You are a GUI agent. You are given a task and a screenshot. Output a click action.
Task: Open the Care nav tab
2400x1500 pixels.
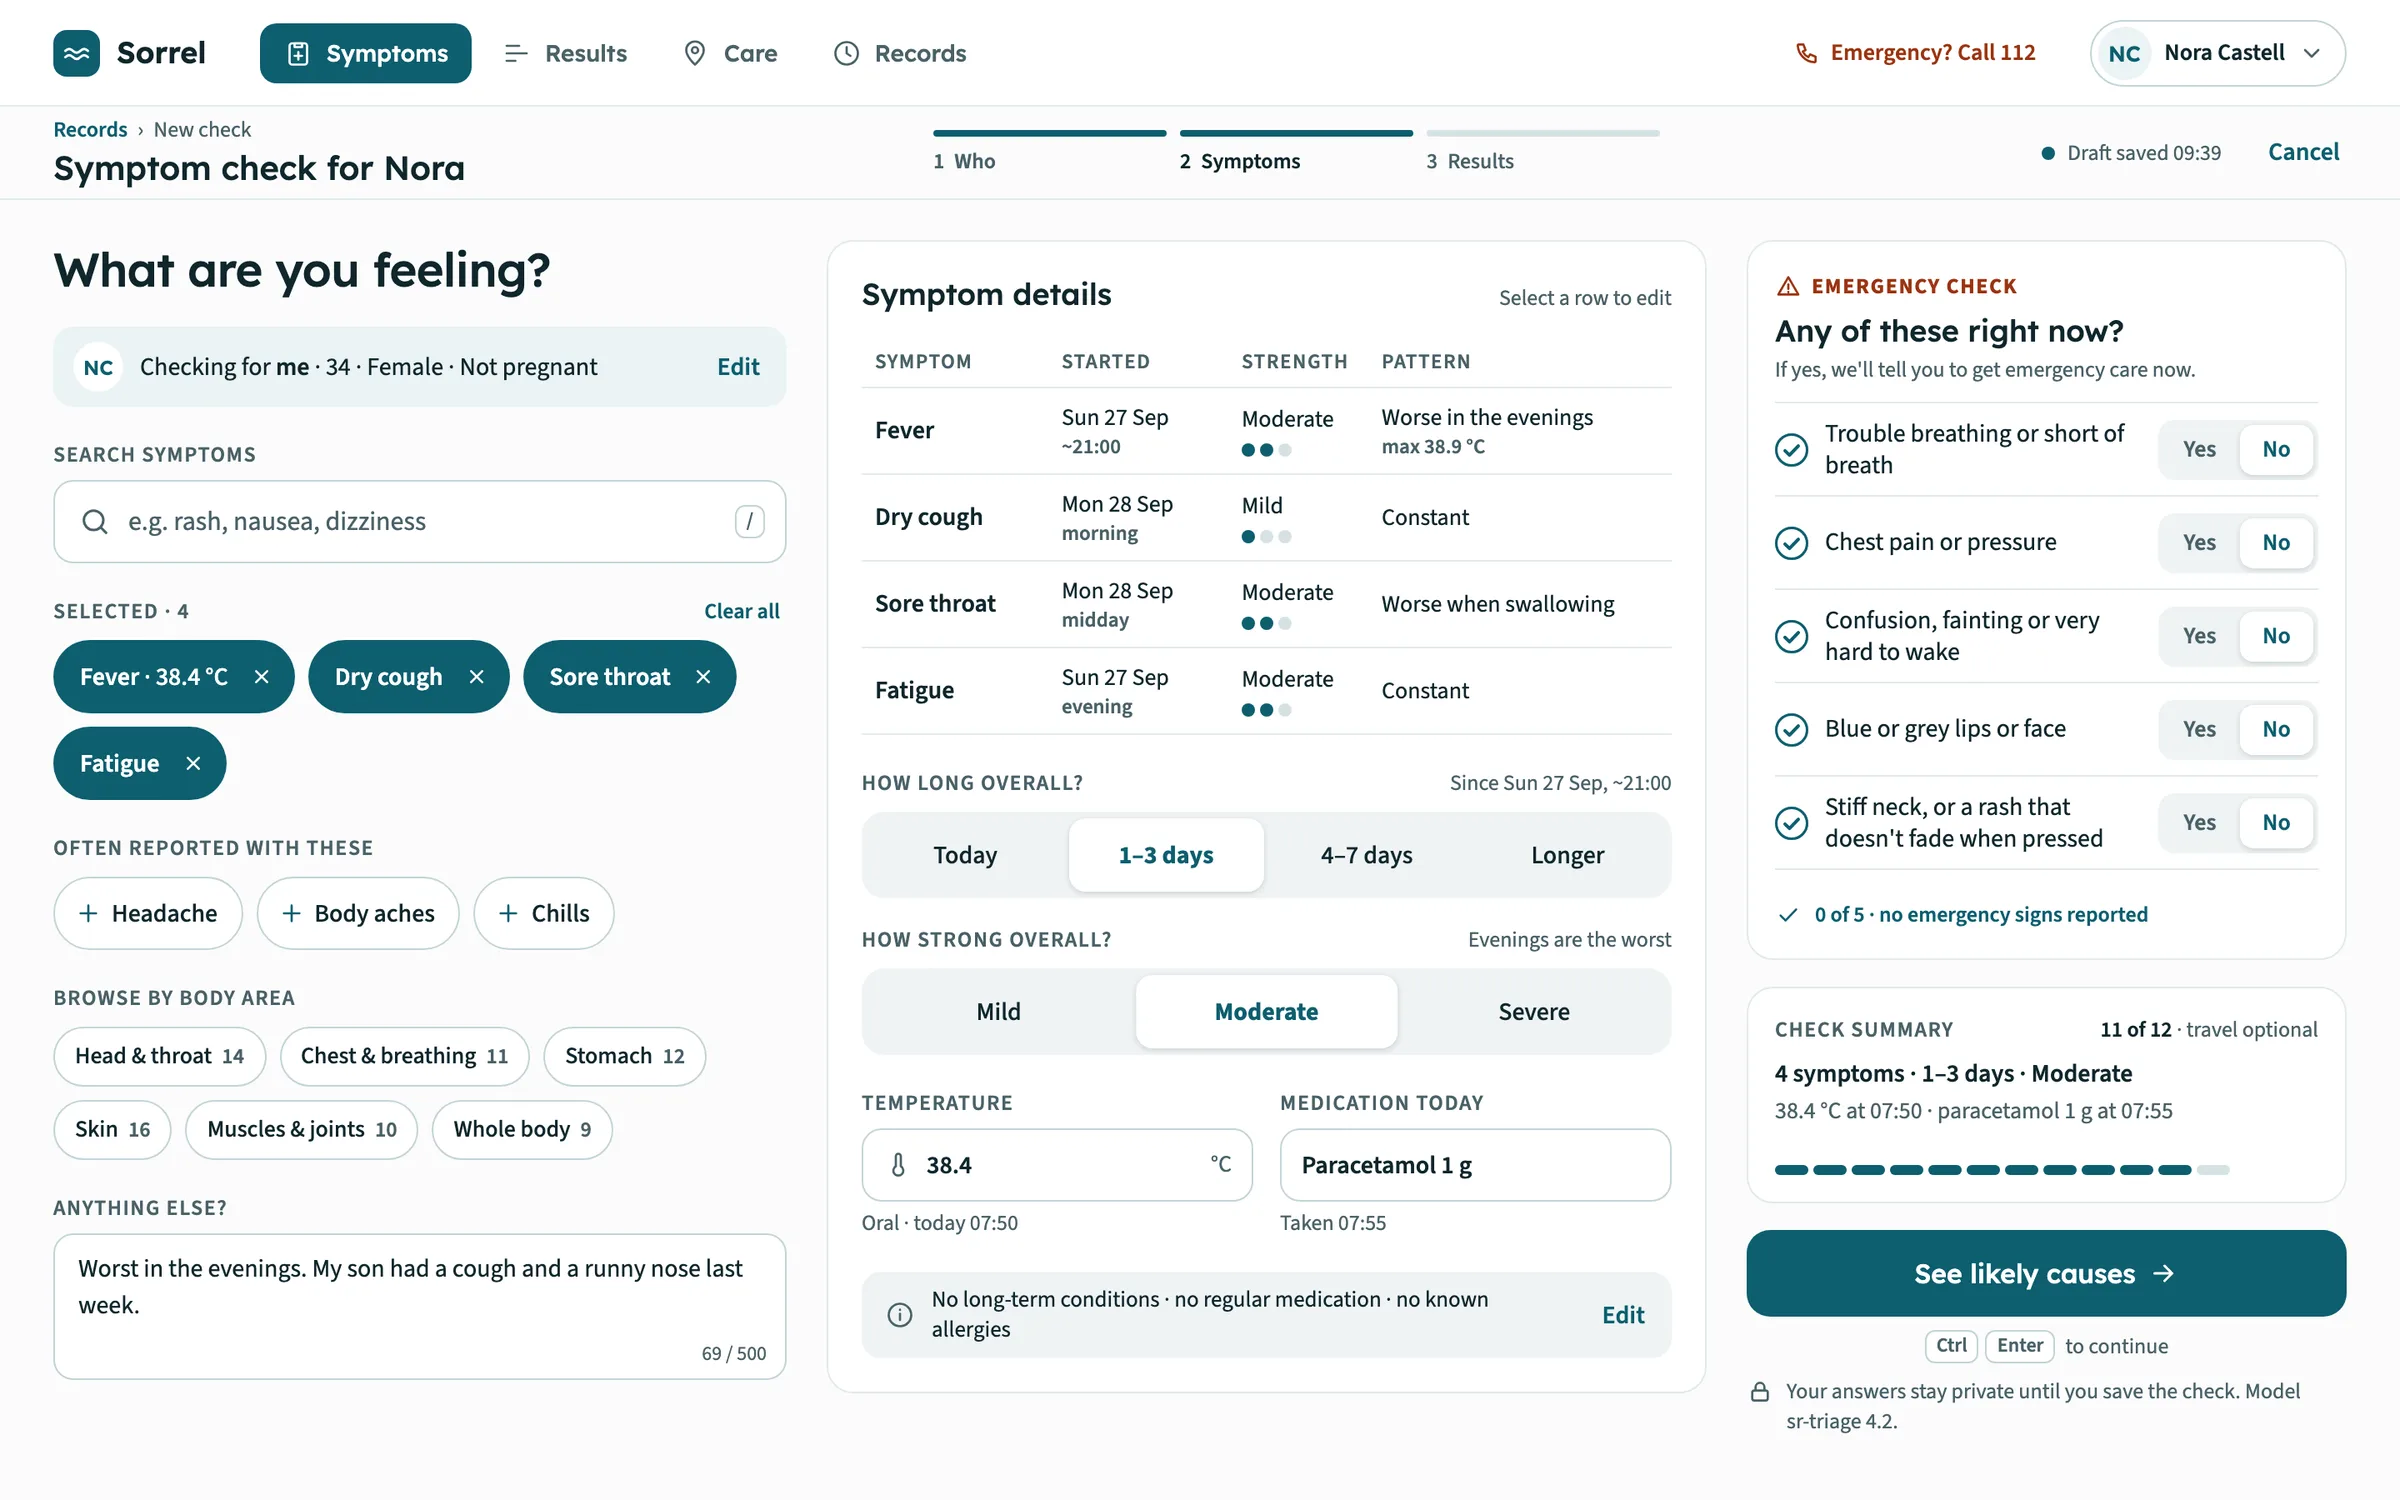point(730,53)
